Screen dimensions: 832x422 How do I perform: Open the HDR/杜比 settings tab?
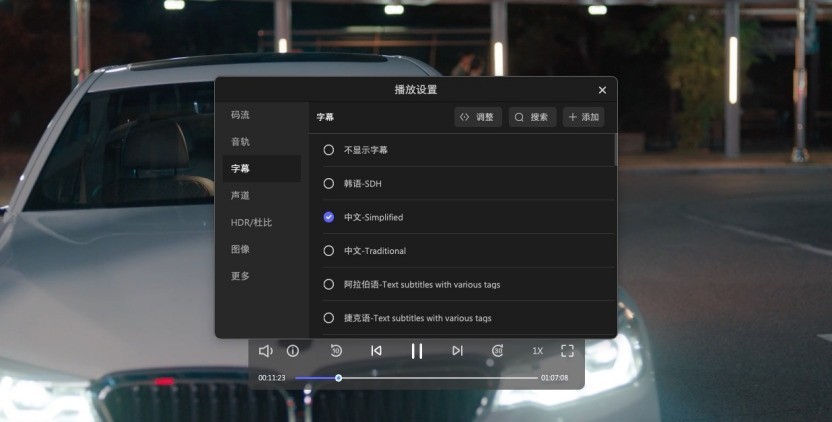tap(262, 222)
